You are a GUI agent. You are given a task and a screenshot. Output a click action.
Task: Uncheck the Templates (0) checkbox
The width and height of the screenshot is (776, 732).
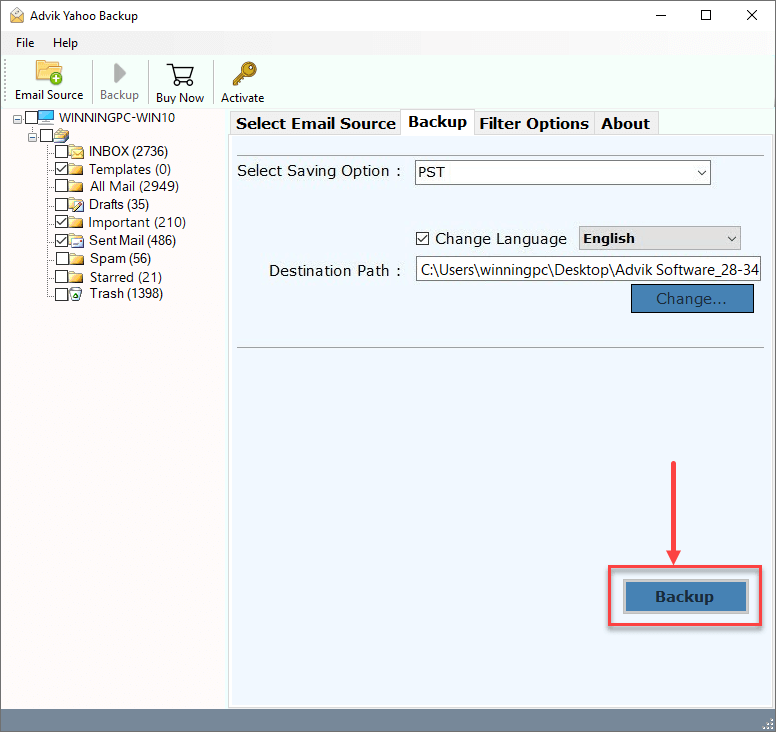pyautogui.click(x=62, y=169)
